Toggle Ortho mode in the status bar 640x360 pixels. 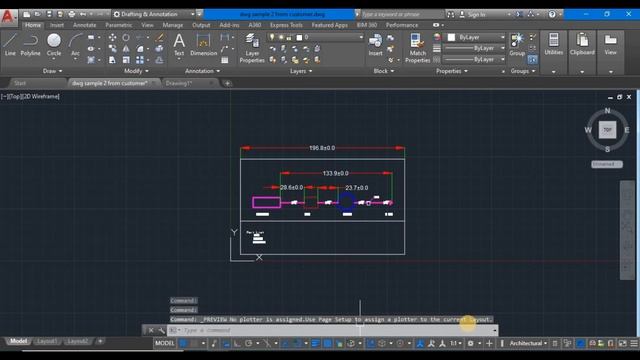[x=237, y=343]
